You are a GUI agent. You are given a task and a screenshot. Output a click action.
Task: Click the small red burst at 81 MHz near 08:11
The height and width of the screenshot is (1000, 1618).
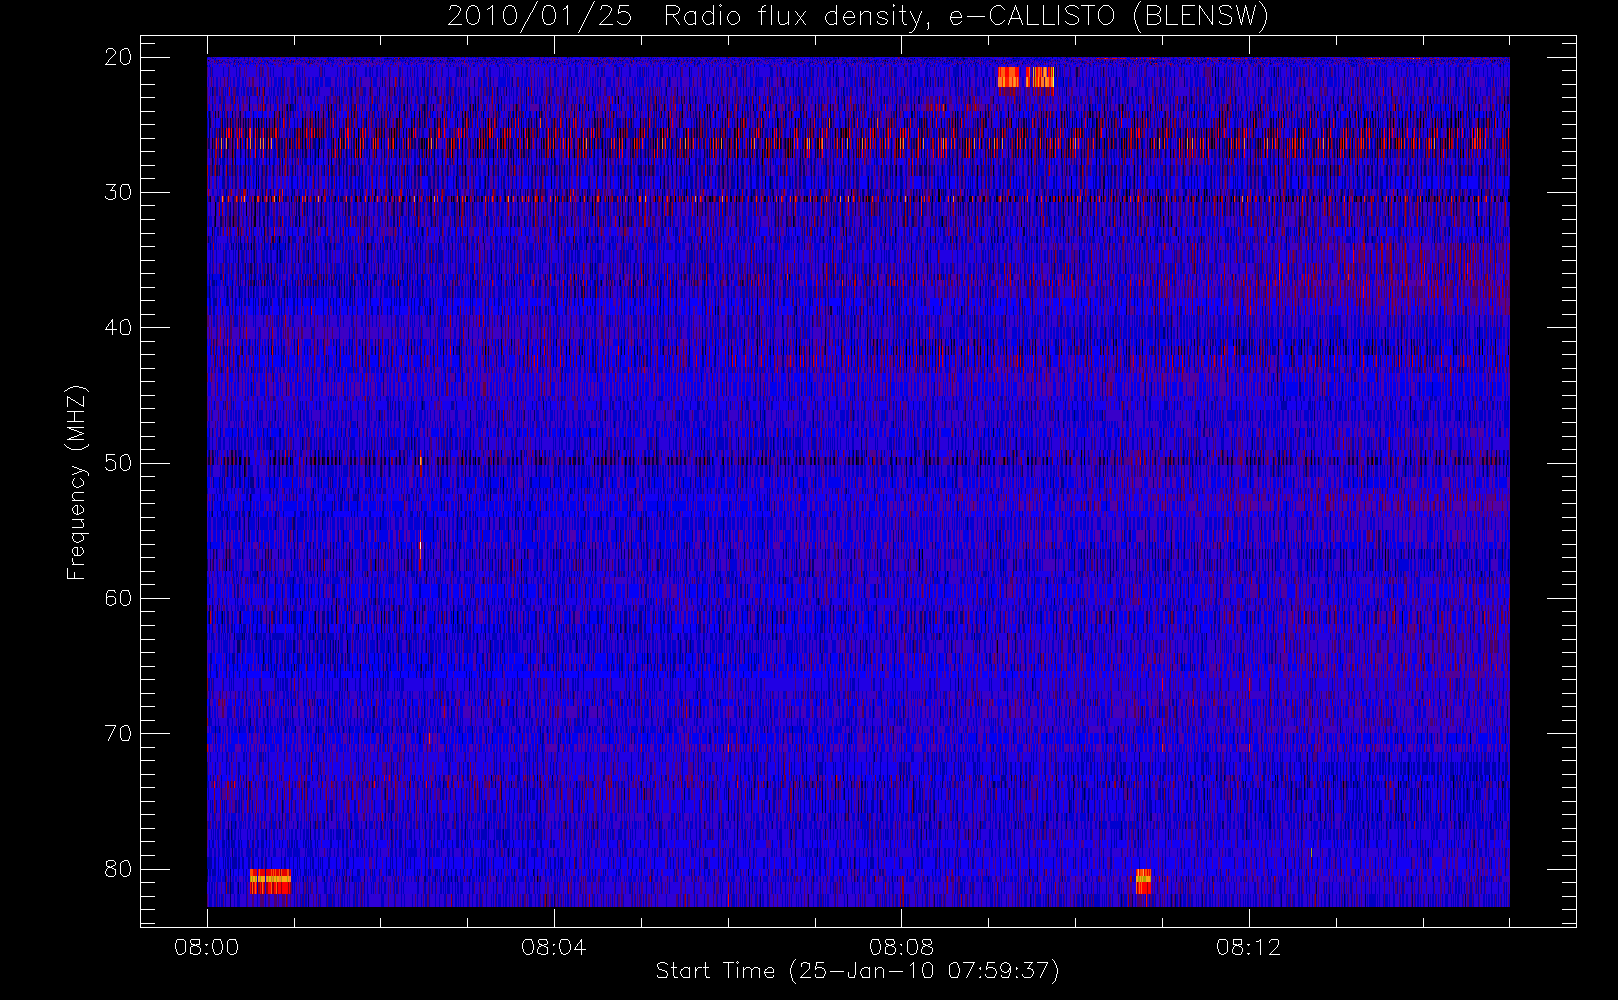coord(1143,881)
